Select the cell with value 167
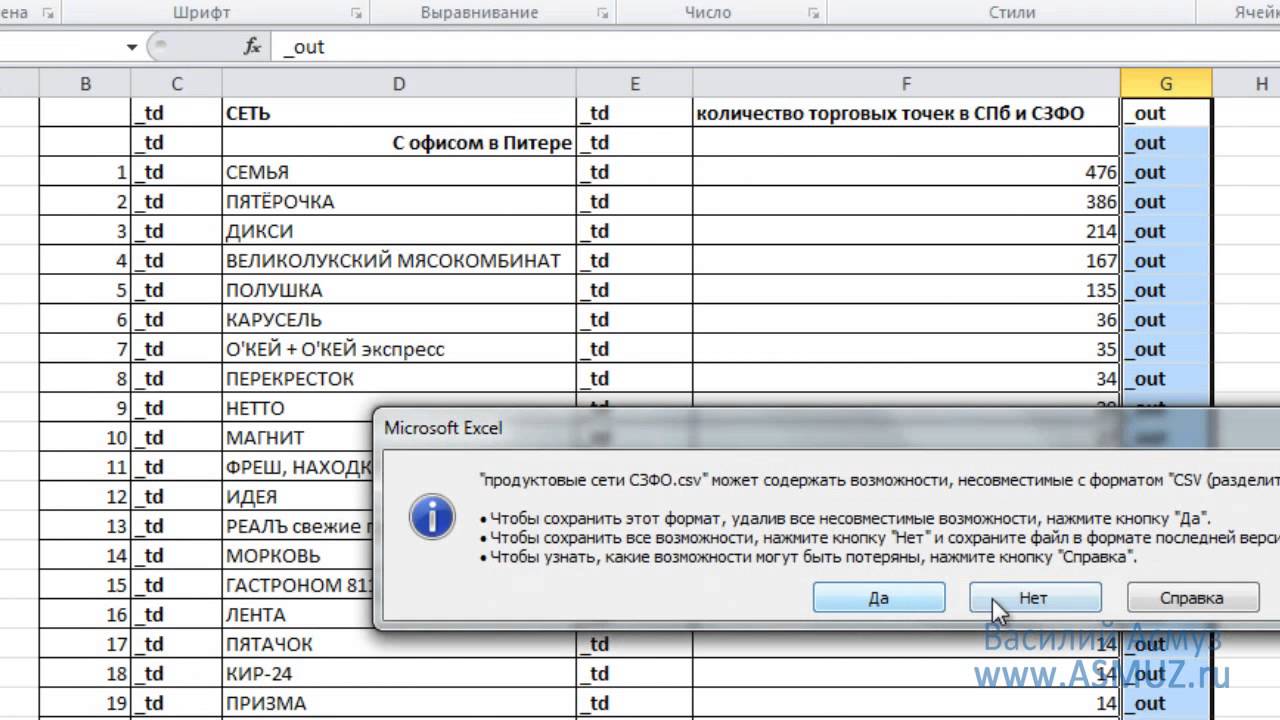This screenshot has height=720, width=1280. 906,261
